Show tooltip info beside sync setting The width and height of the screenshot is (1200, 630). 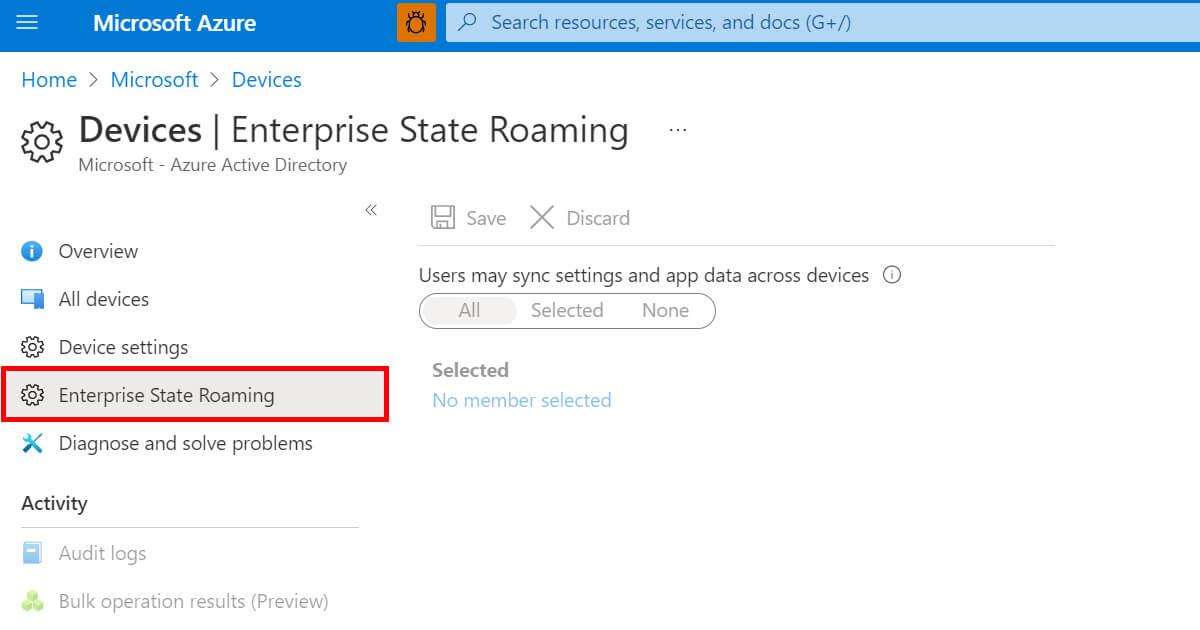click(x=891, y=275)
